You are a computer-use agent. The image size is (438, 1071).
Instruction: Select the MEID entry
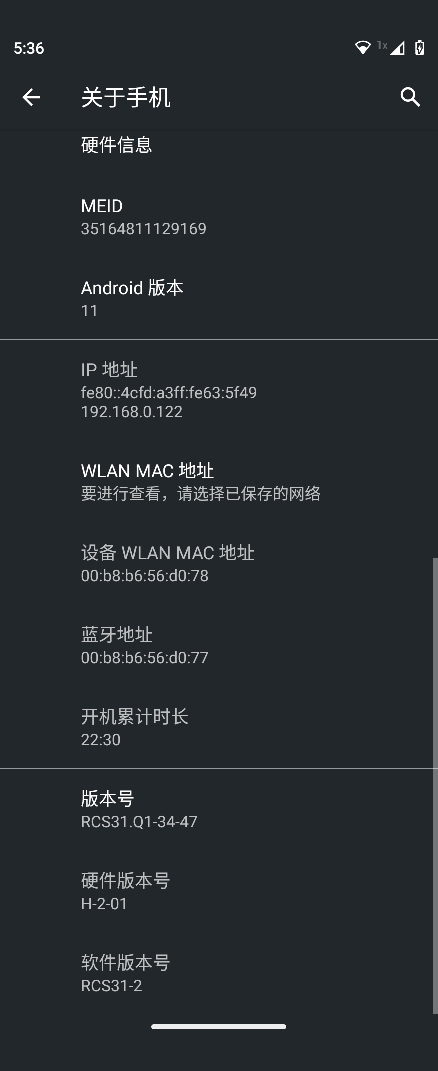coord(219,217)
